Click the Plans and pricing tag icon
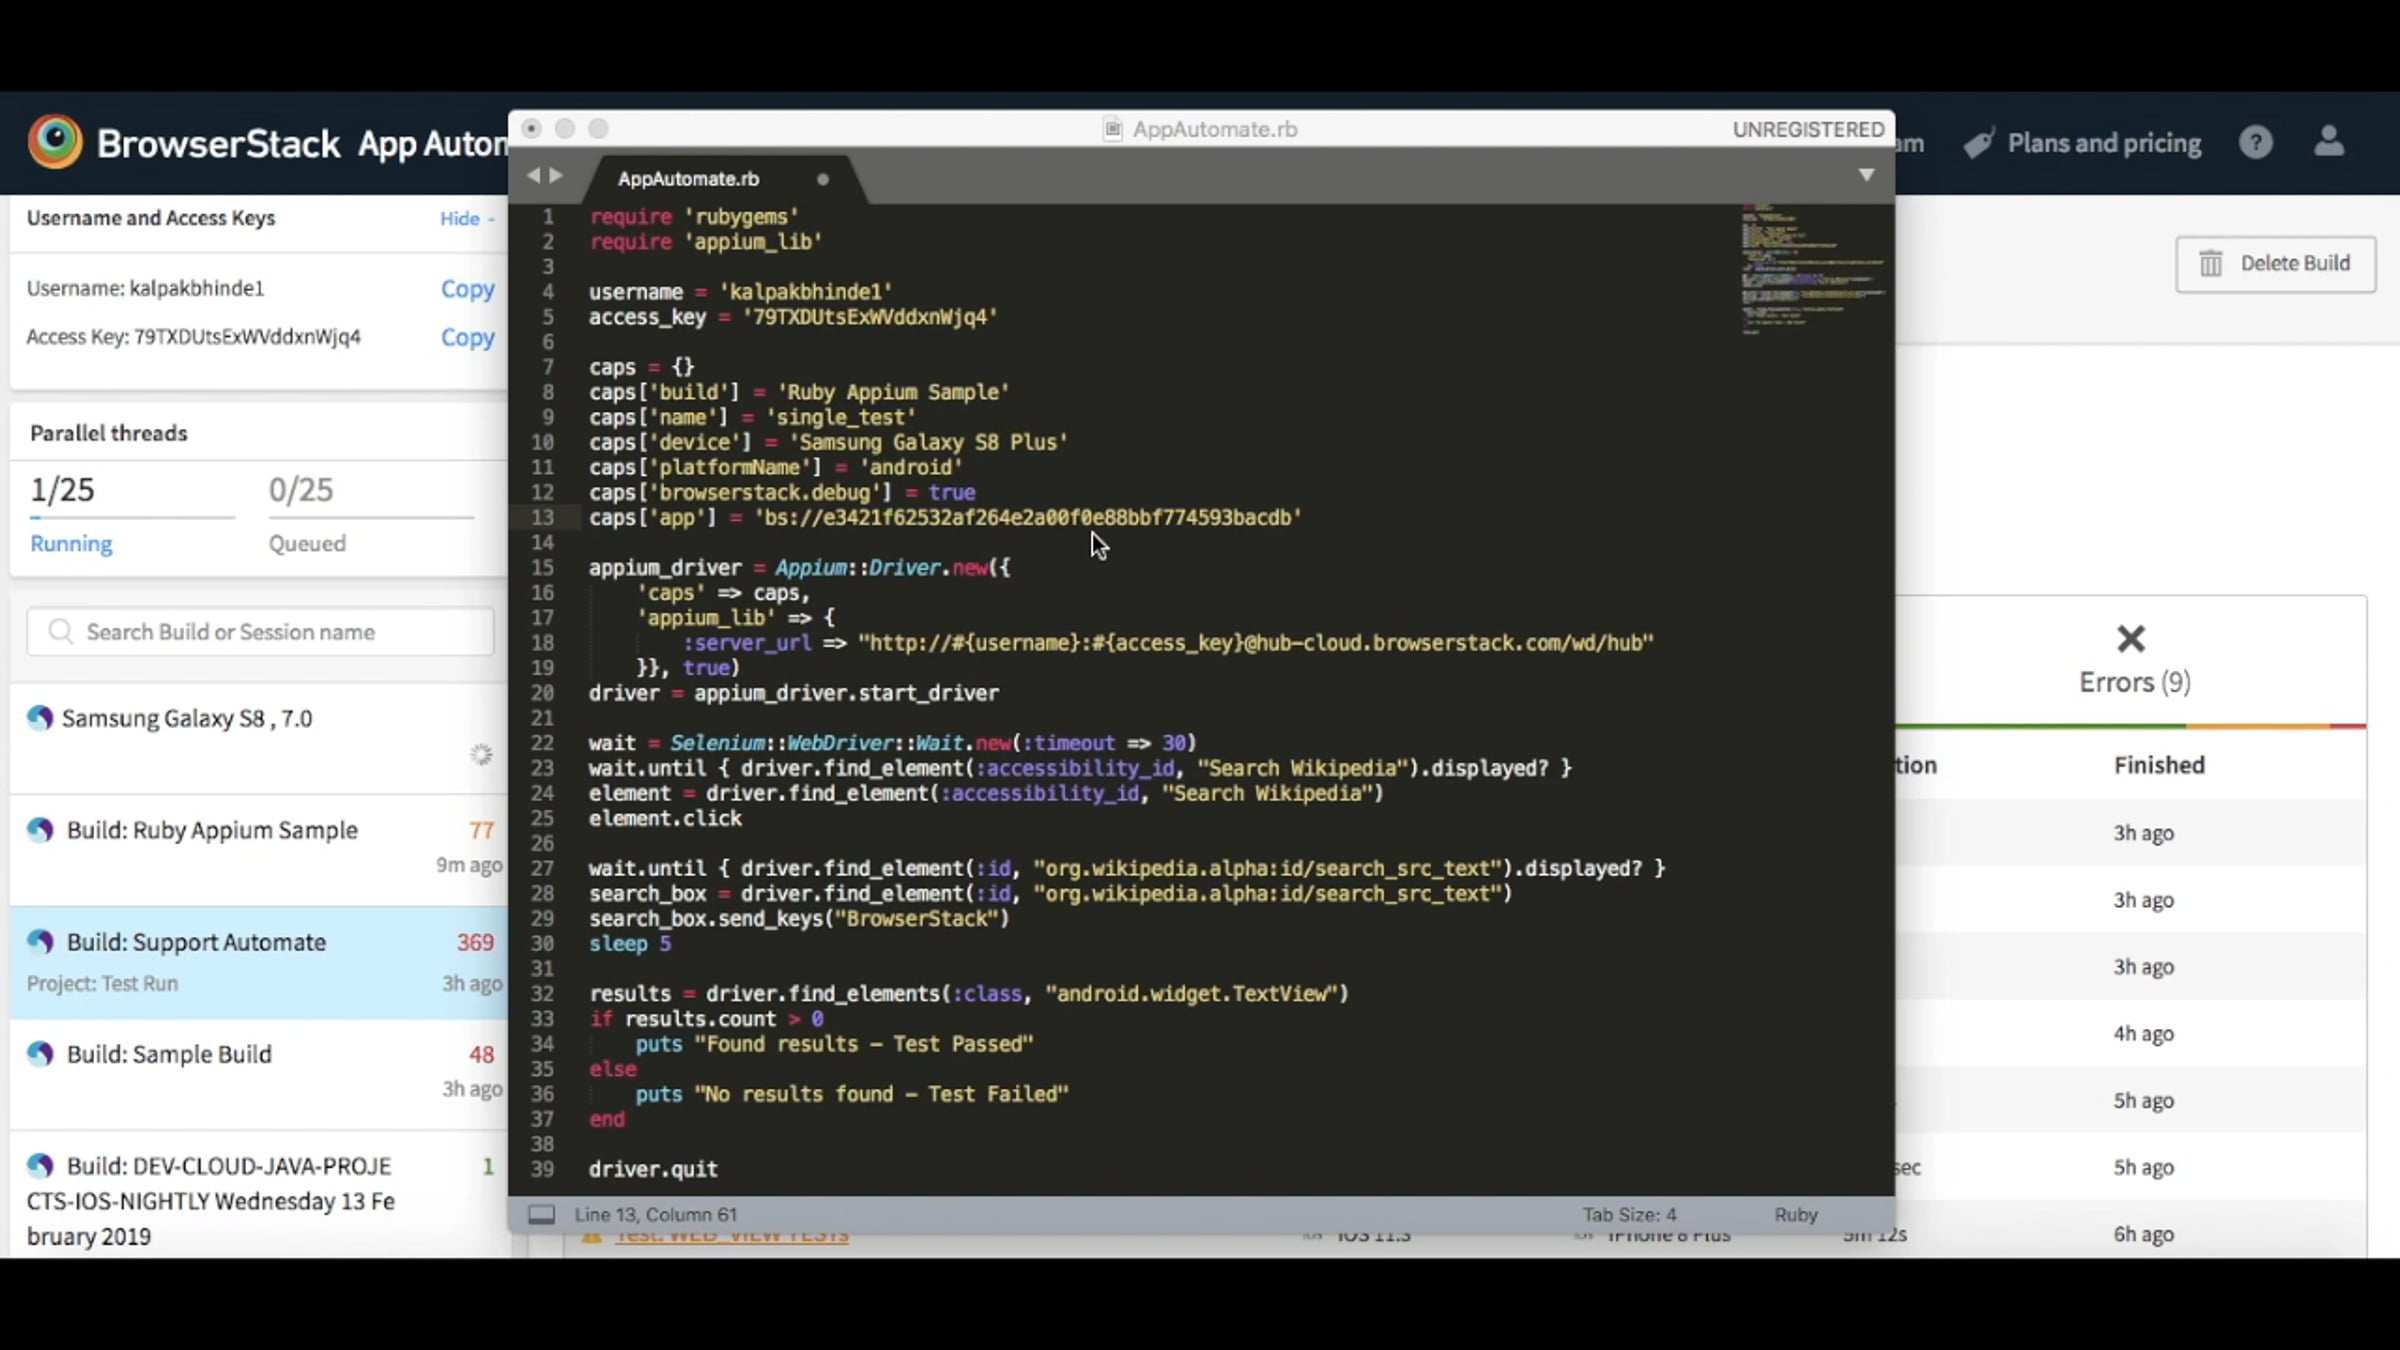Screen dimensions: 2400x1350 tap(1978, 144)
